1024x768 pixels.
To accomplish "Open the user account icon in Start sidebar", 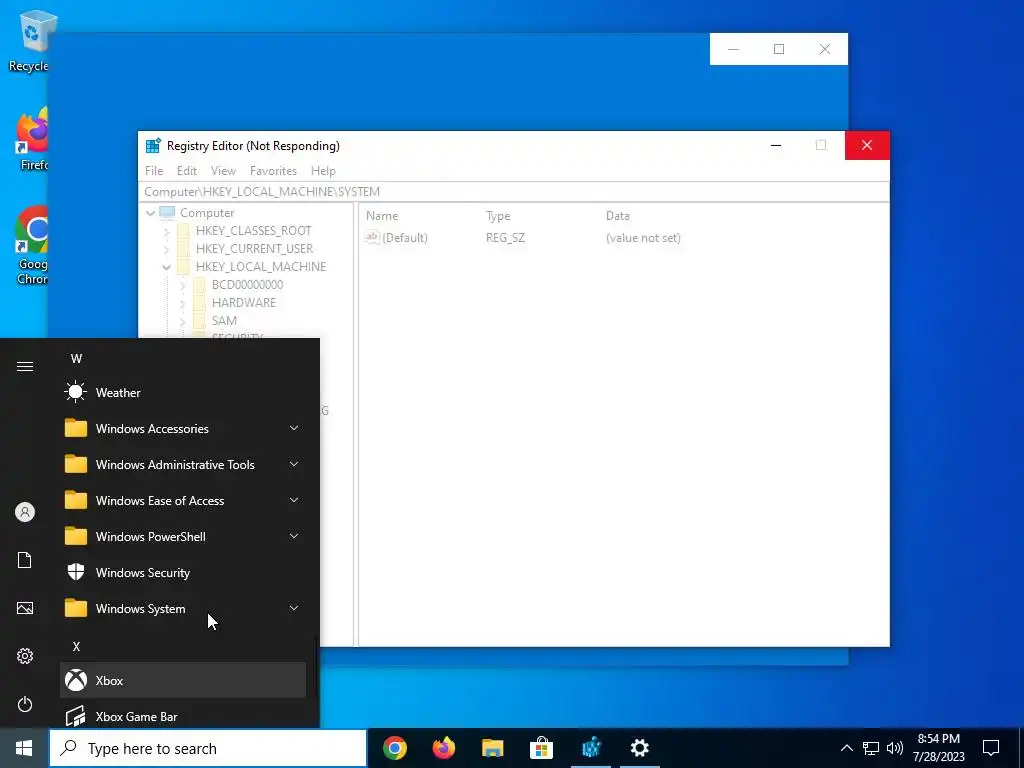I will tap(25, 512).
